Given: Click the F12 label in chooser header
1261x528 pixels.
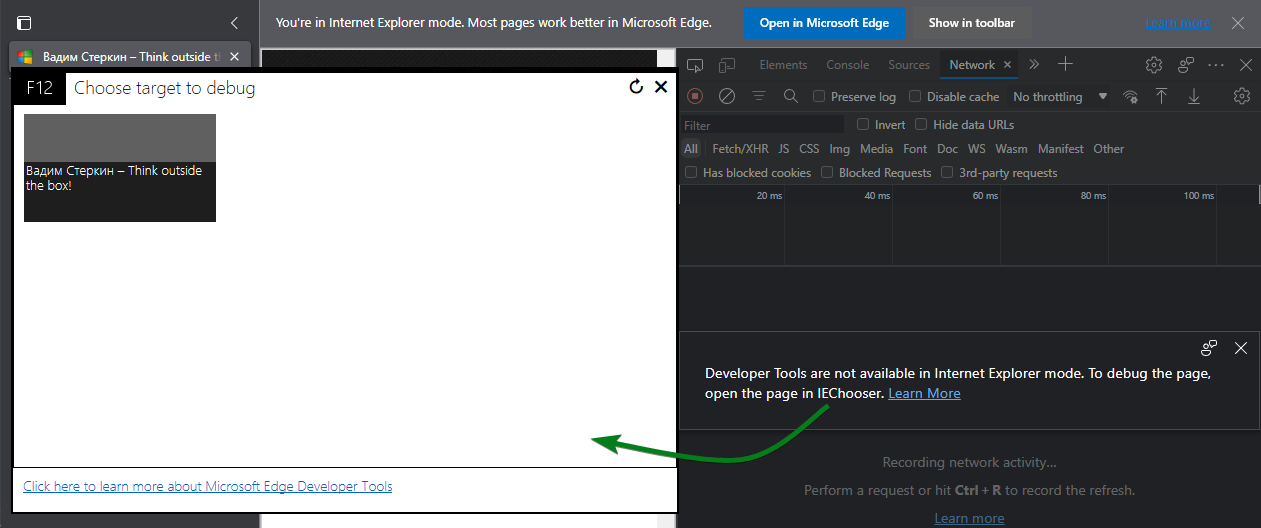Looking at the screenshot, I should [40, 88].
